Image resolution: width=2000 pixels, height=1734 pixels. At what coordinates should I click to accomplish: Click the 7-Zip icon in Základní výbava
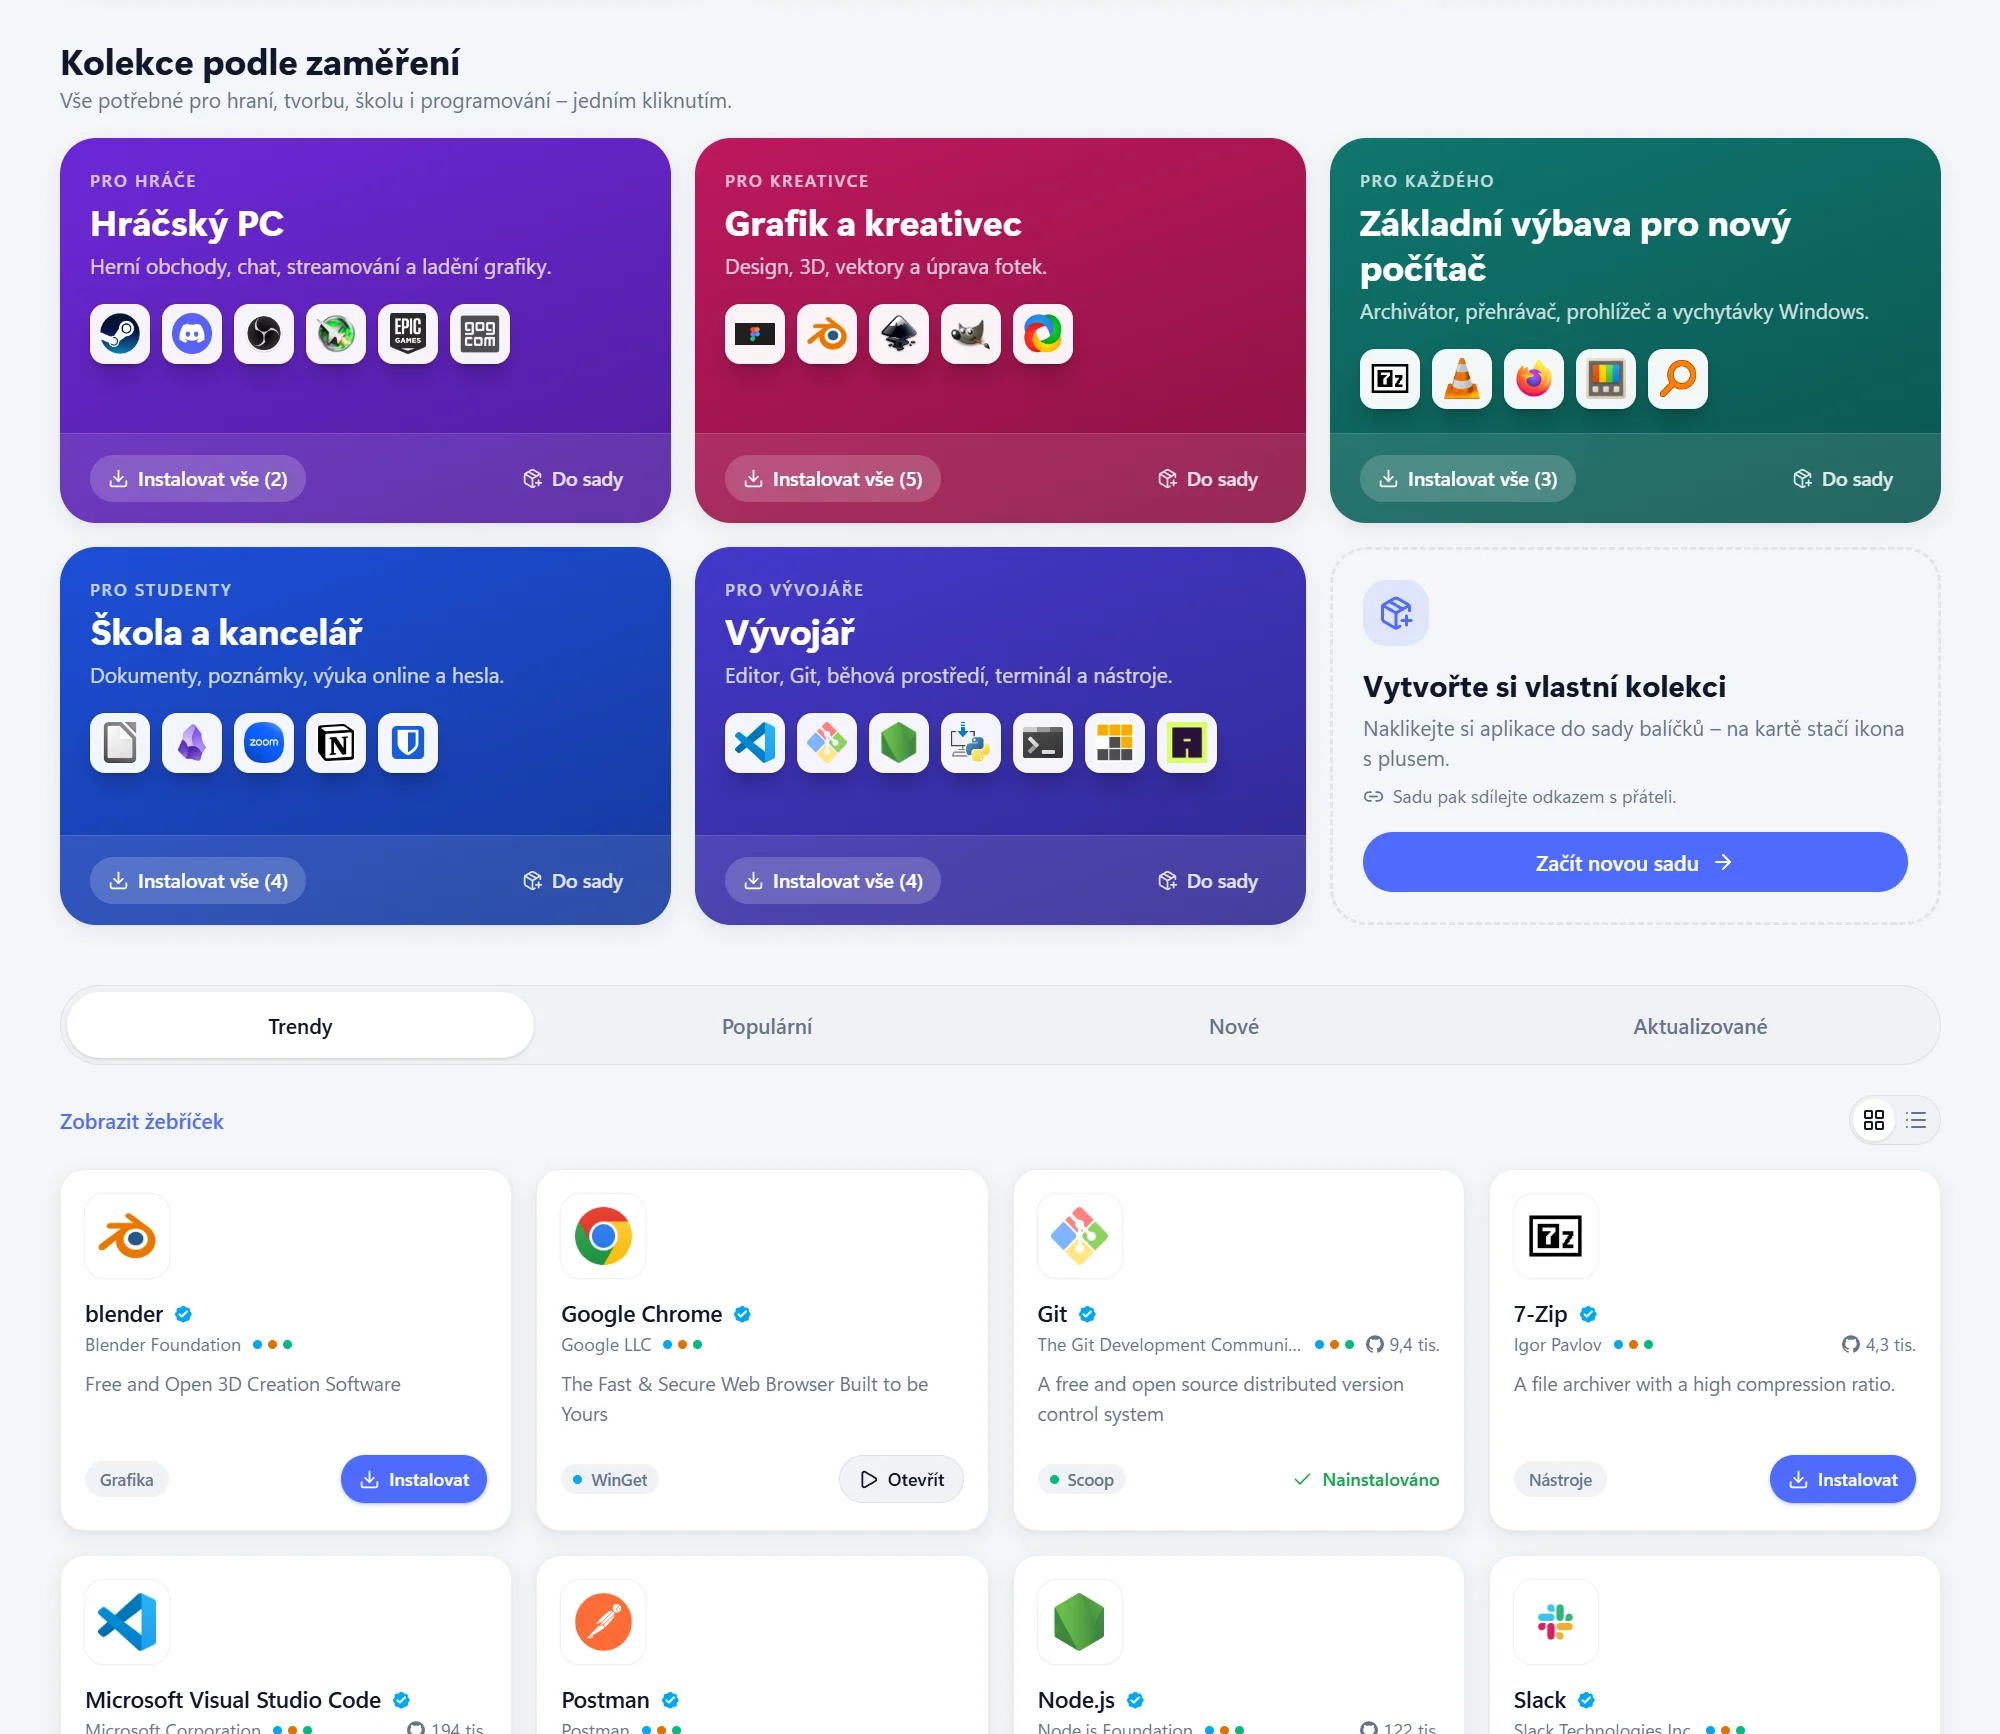tap(1390, 379)
